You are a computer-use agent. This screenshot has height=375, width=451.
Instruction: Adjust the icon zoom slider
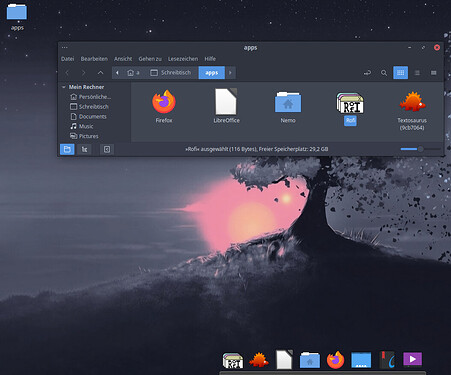coord(420,149)
